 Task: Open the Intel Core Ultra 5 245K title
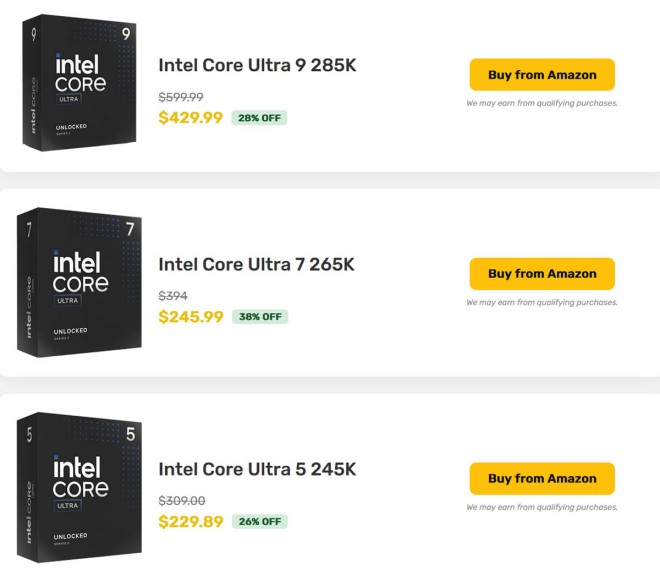[257, 469]
